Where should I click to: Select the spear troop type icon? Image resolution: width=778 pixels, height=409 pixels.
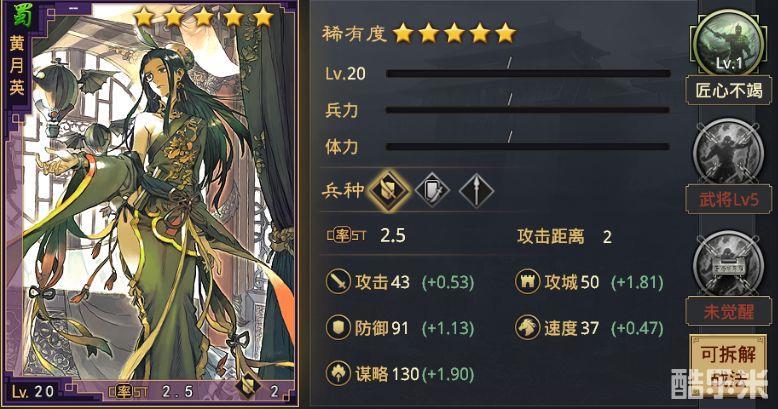[476, 191]
